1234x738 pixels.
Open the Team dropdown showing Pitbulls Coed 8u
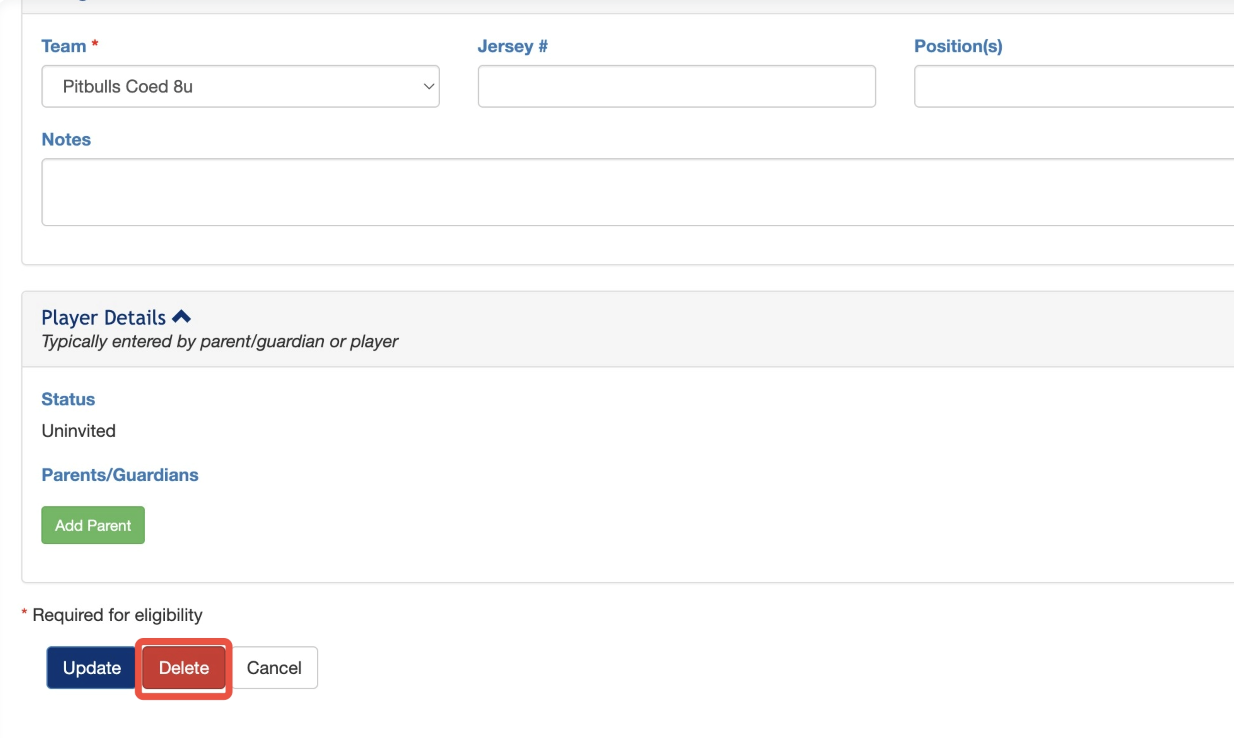(240, 87)
